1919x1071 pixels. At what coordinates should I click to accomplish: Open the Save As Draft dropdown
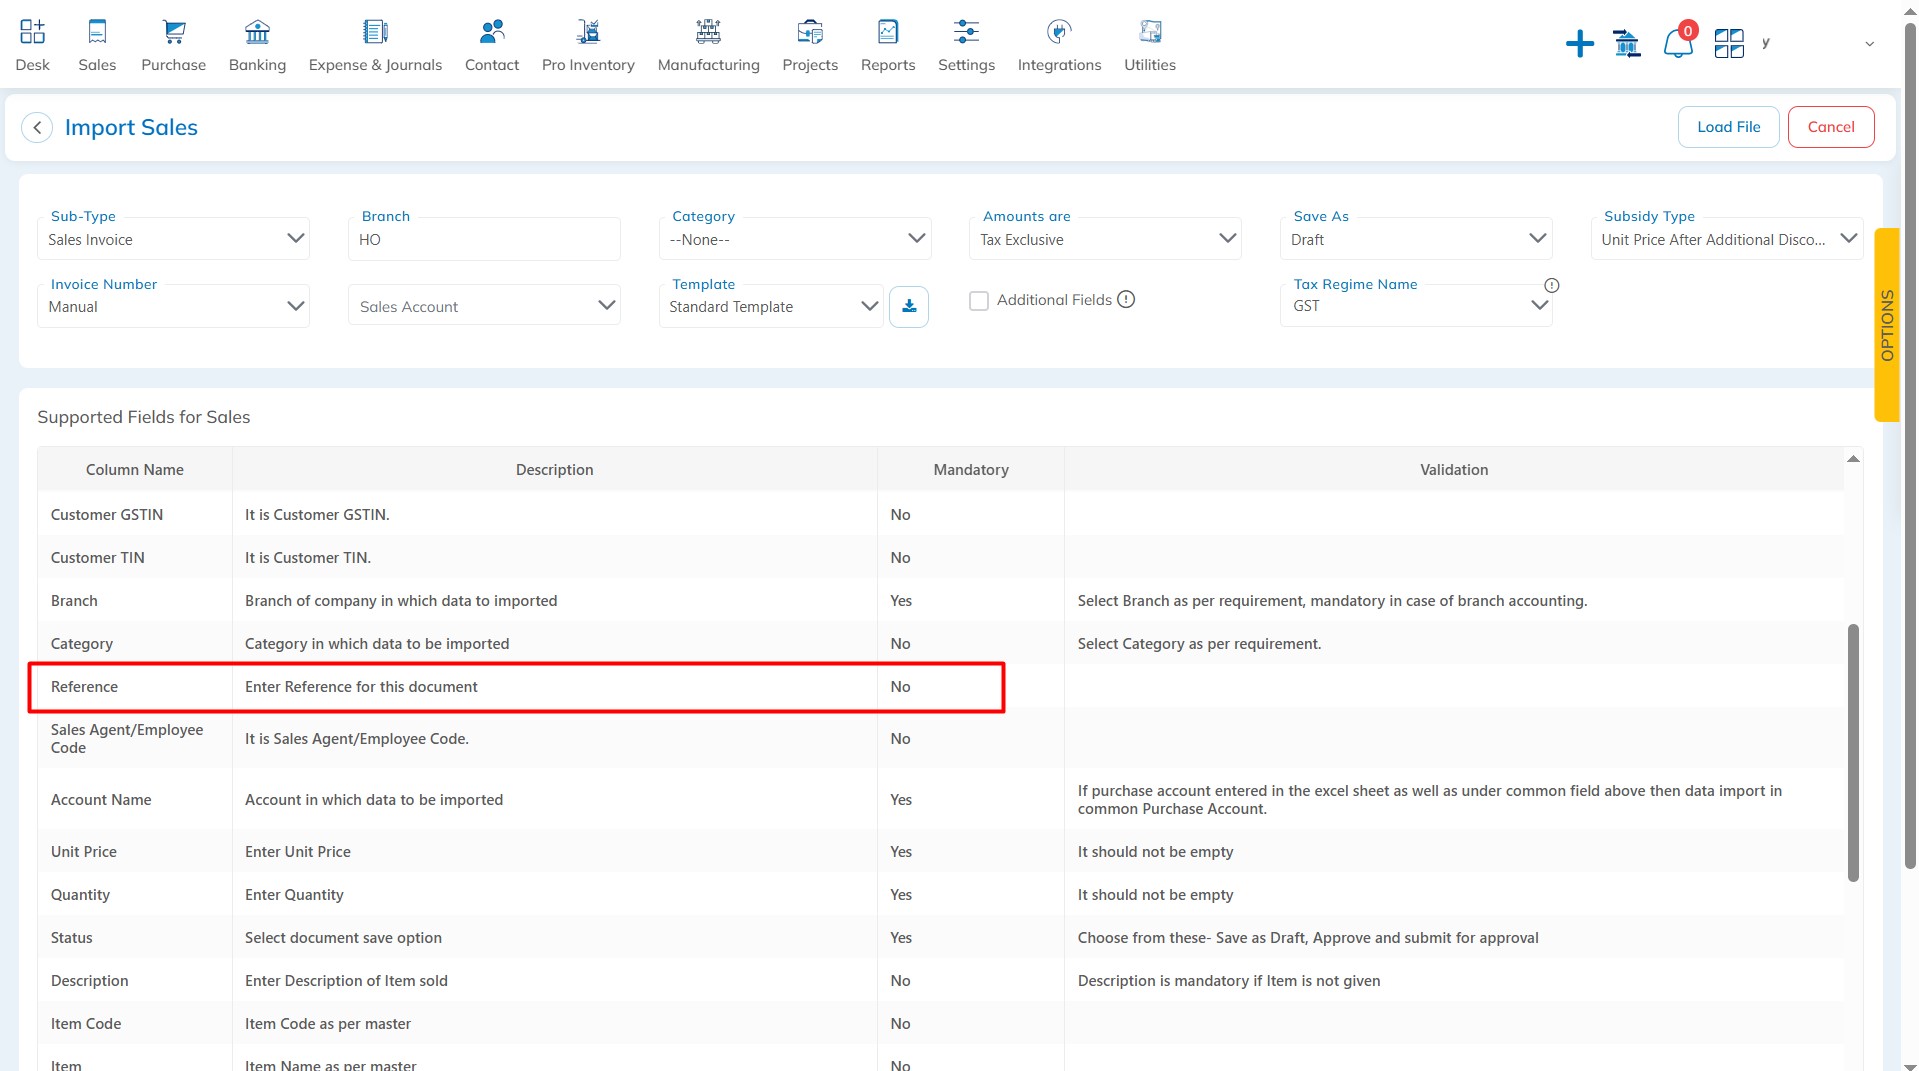1416,239
